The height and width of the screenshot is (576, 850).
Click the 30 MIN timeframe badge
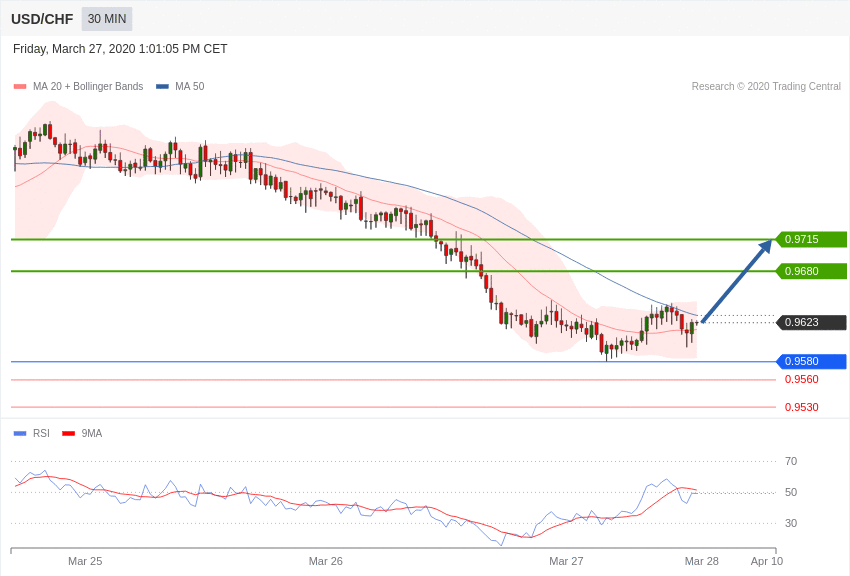(x=107, y=19)
